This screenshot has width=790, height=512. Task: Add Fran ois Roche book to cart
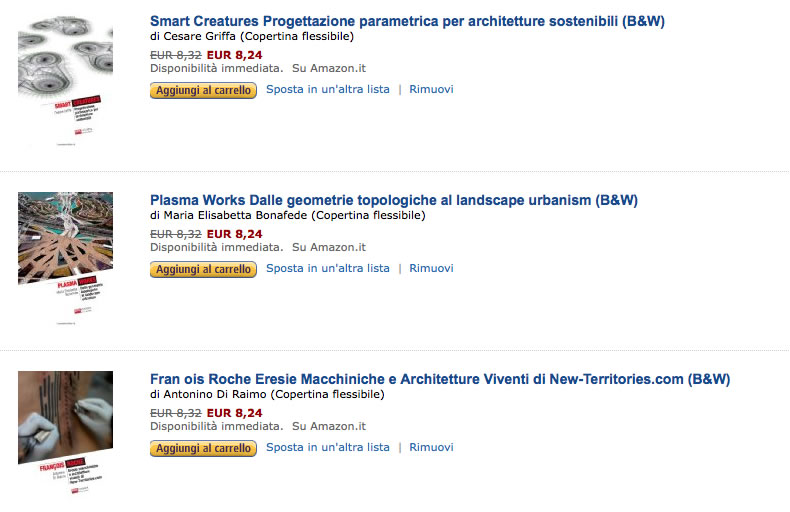pos(203,448)
